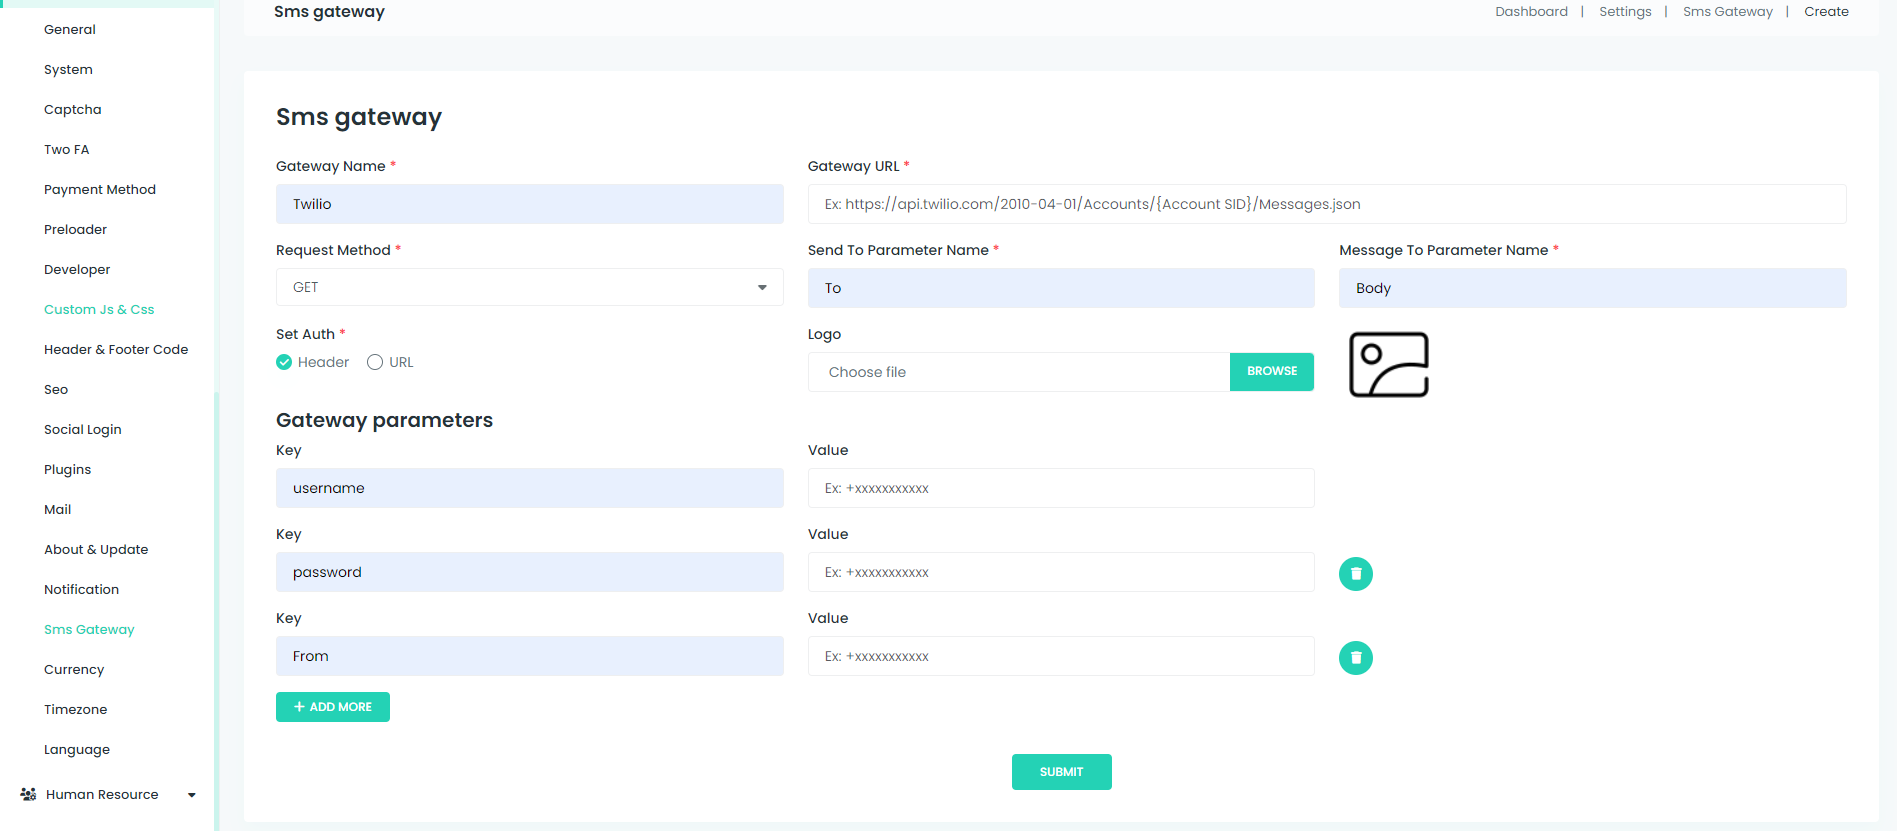The height and width of the screenshot is (831, 1897).
Task: Focus the value field for password
Action: pyautogui.click(x=1061, y=572)
